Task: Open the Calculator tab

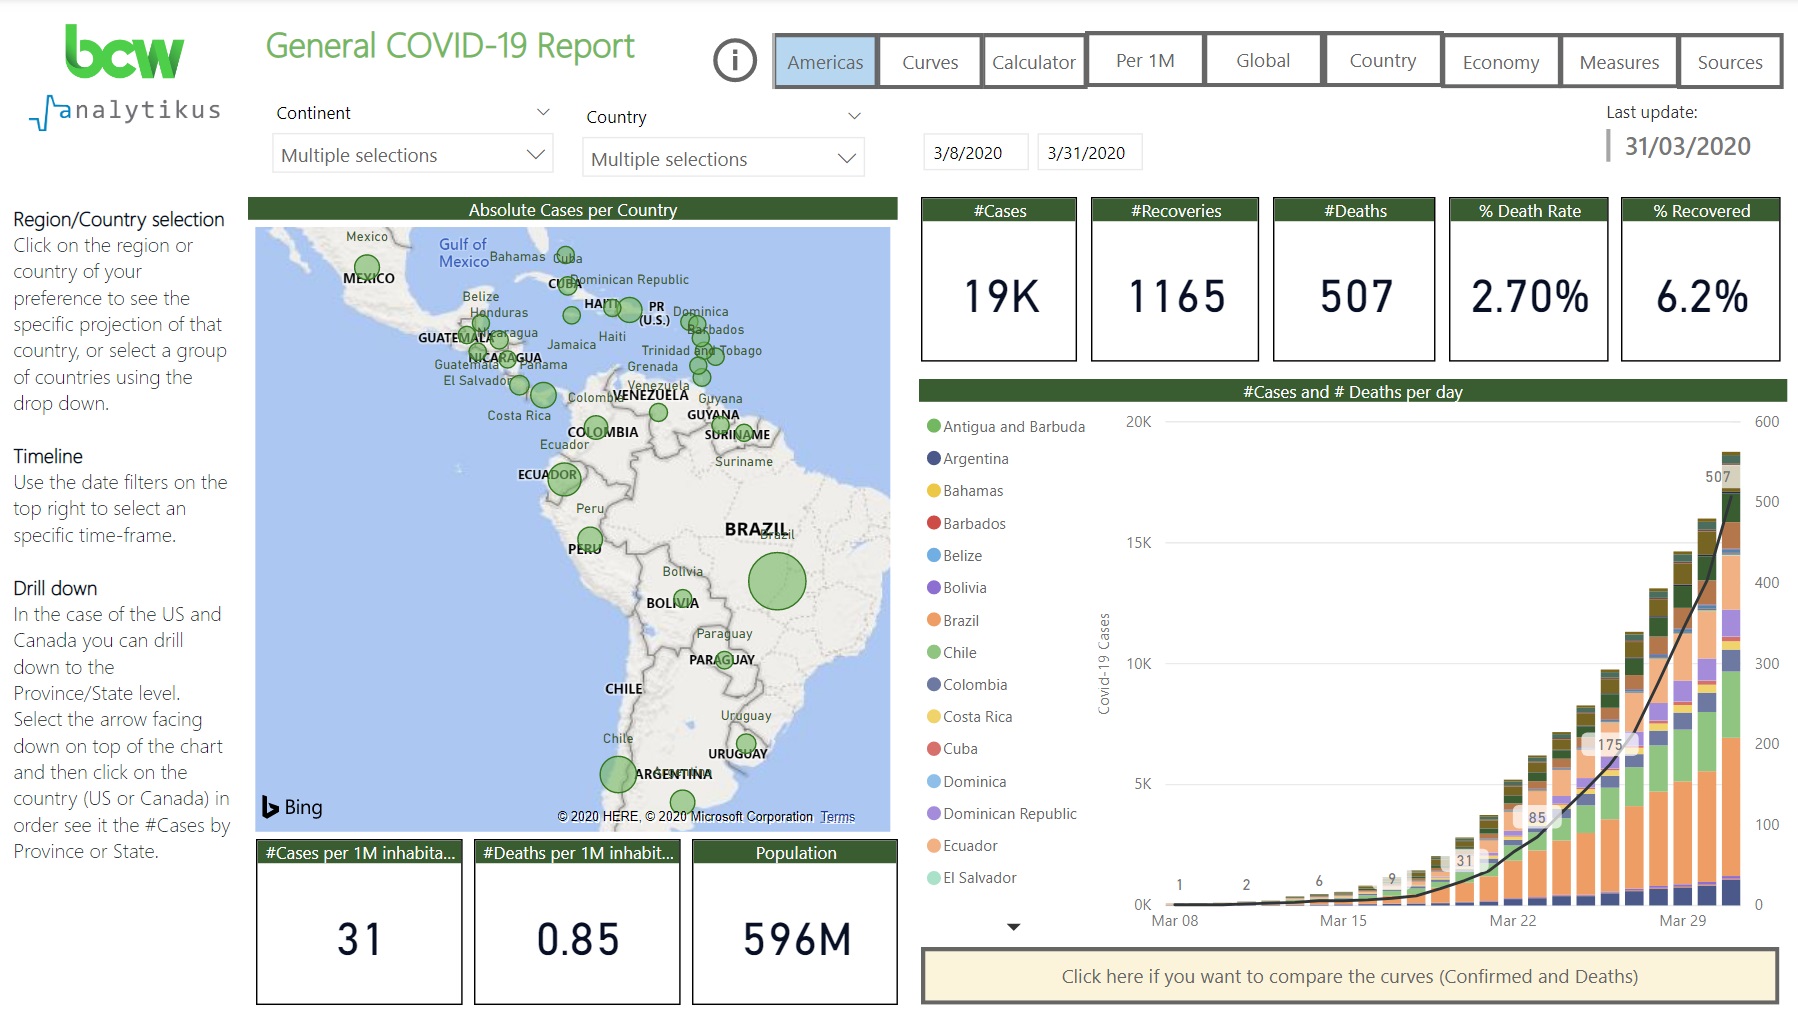Action: pyautogui.click(x=1034, y=62)
